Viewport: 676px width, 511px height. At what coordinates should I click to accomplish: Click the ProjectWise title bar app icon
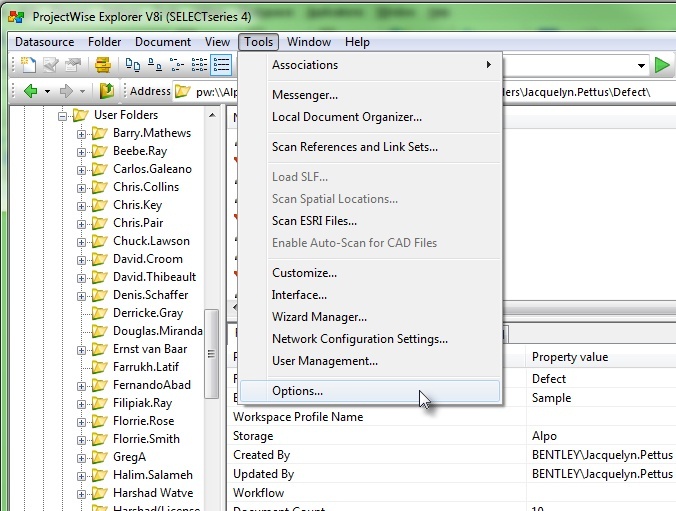(16, 17)
